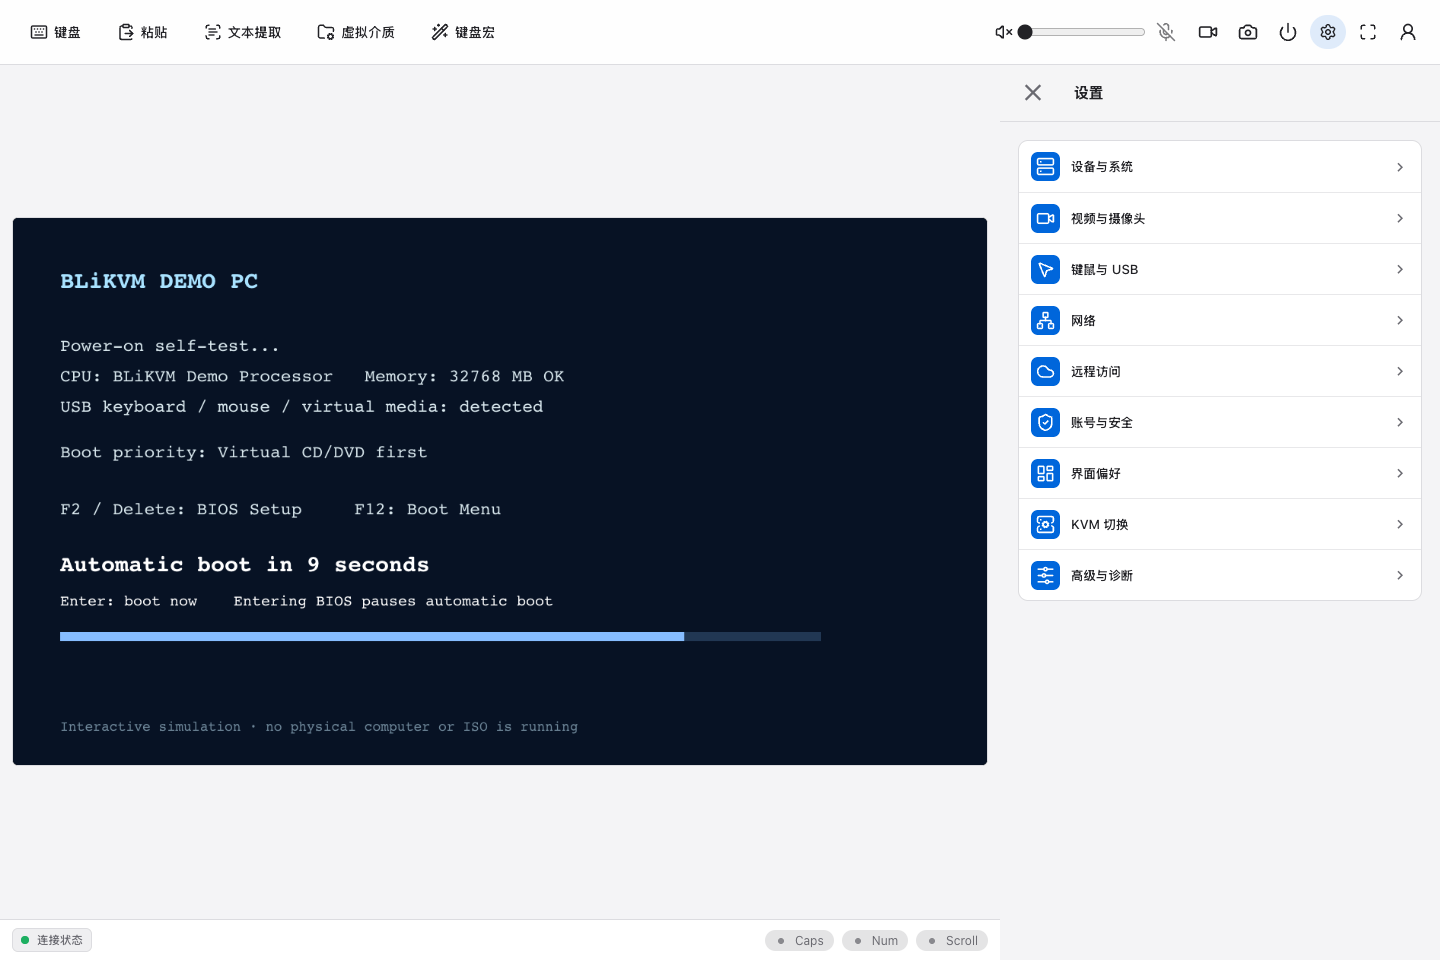The width and height of the screenshot is (1440, 960).
Task: Expand the 高级与诊断 chevron
Action: pos(1400,575)
